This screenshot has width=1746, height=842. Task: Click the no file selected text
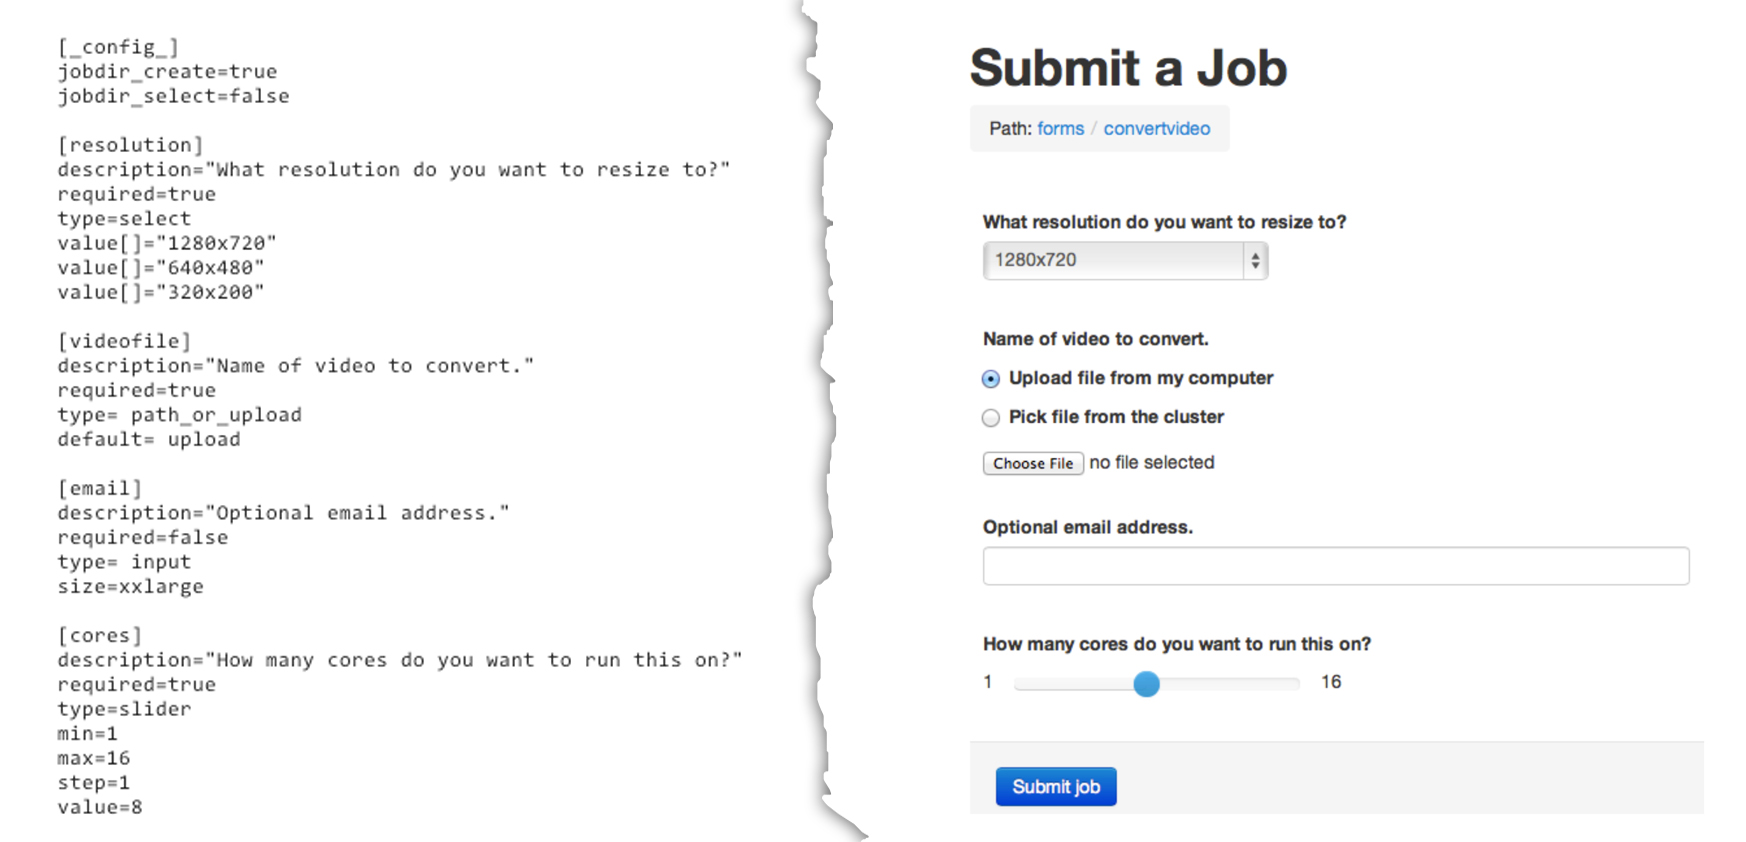pyautogui.click(x=1152, y=462)
